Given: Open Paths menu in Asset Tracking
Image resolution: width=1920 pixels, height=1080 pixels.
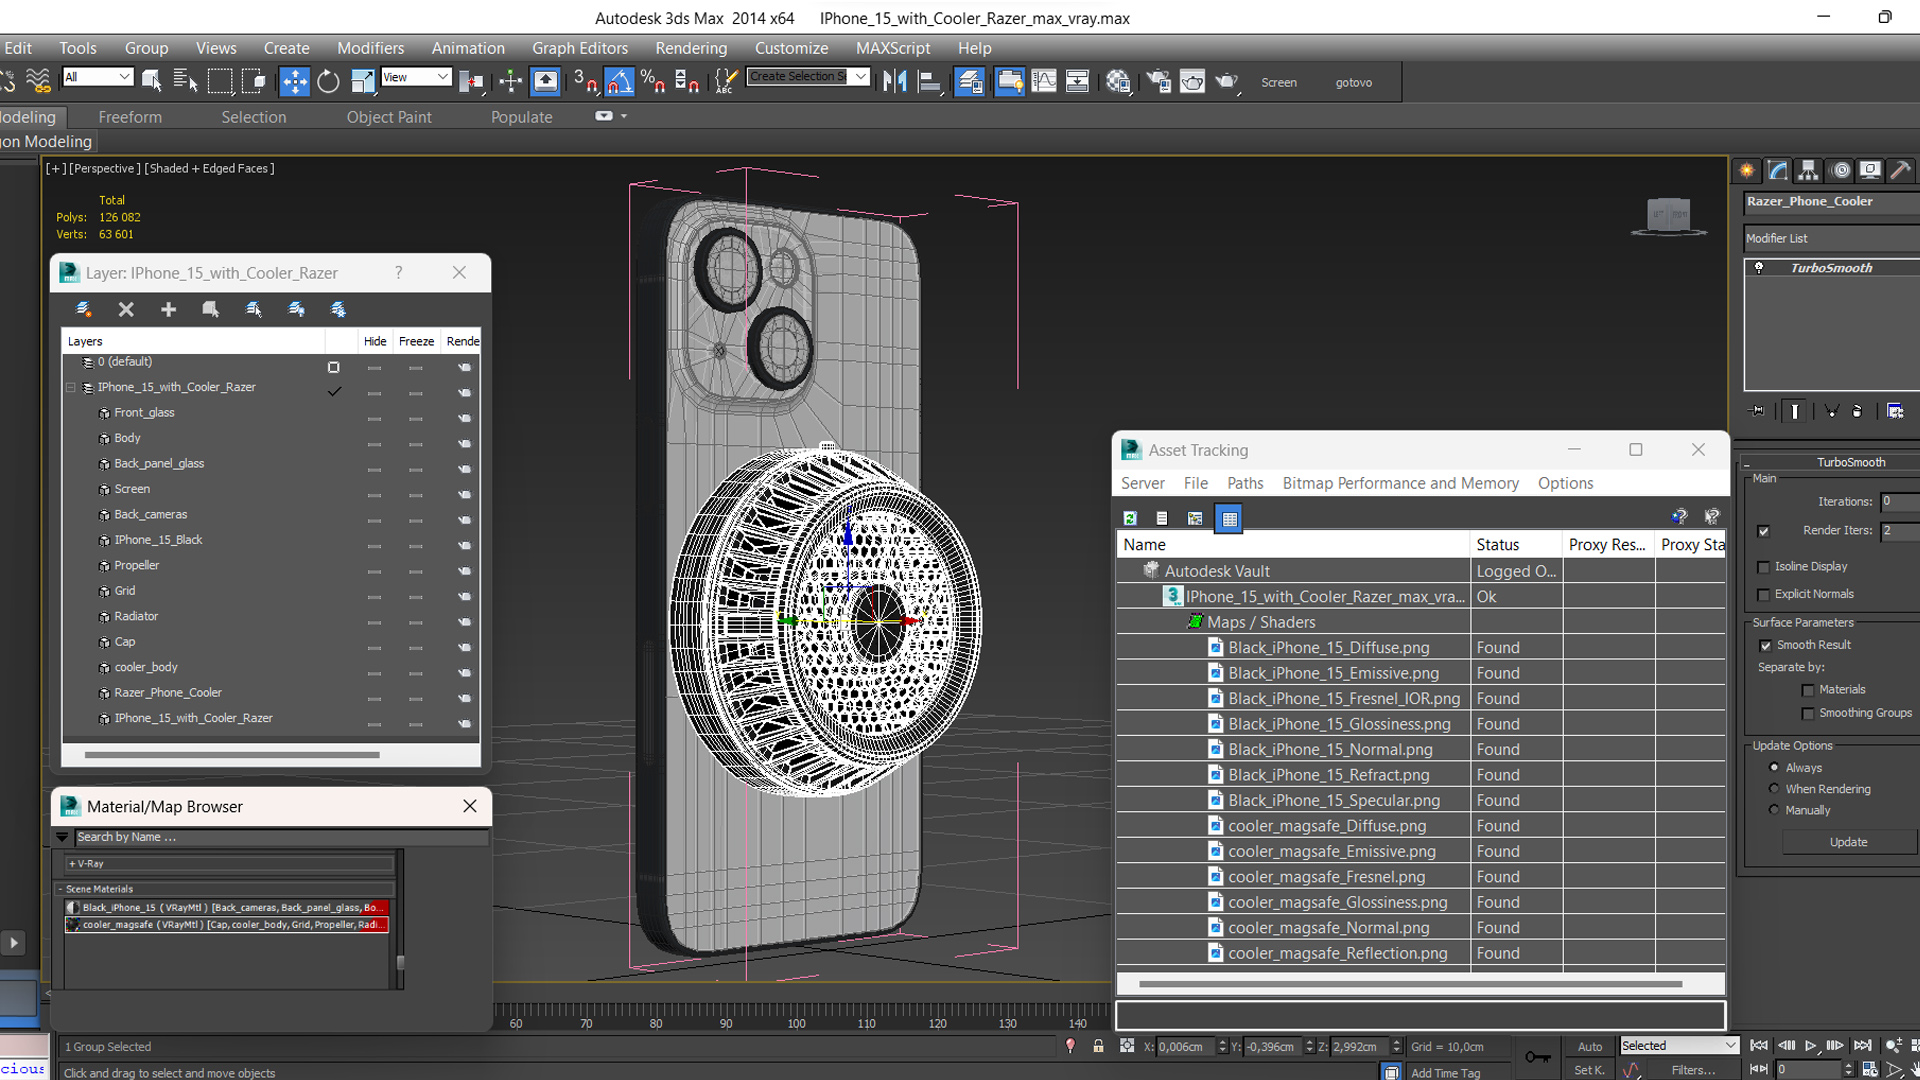Looking at the screenshot, I should pos(1245,483).
